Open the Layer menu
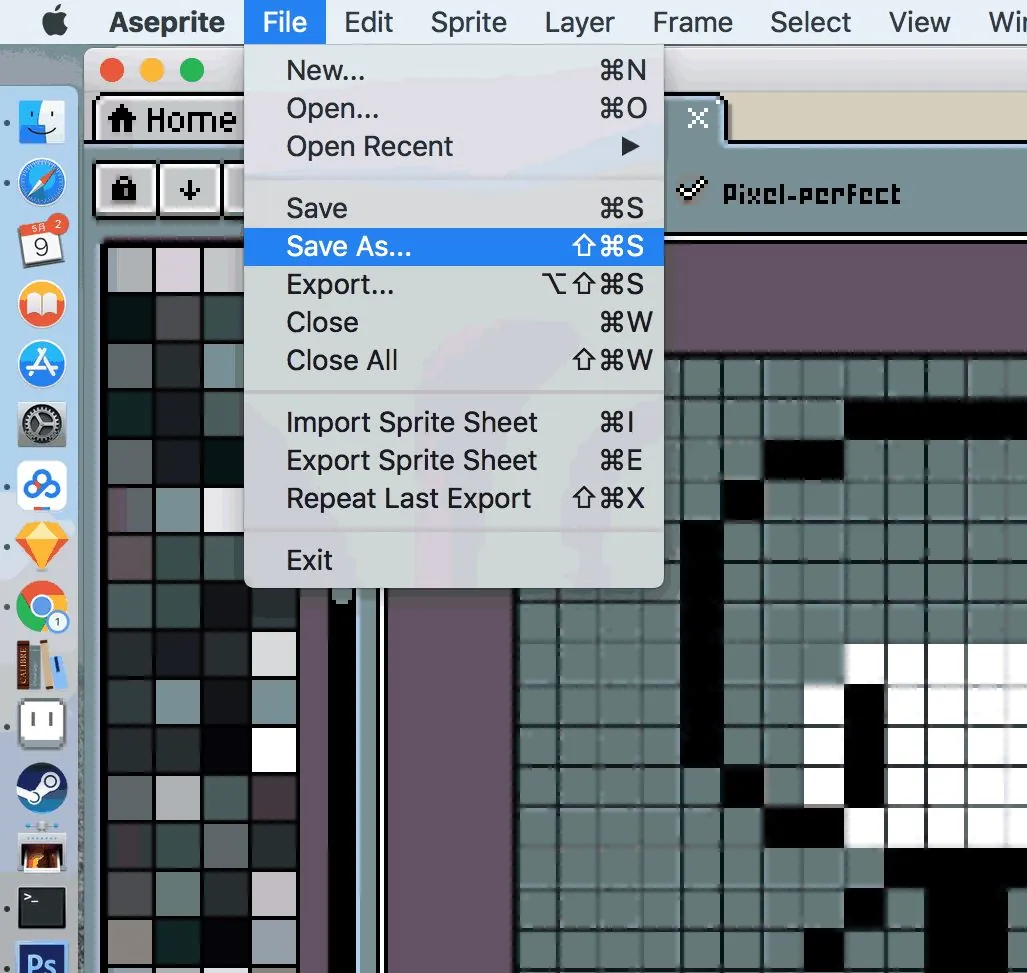The image size is (1027, 973). click(x=580, y=22)
